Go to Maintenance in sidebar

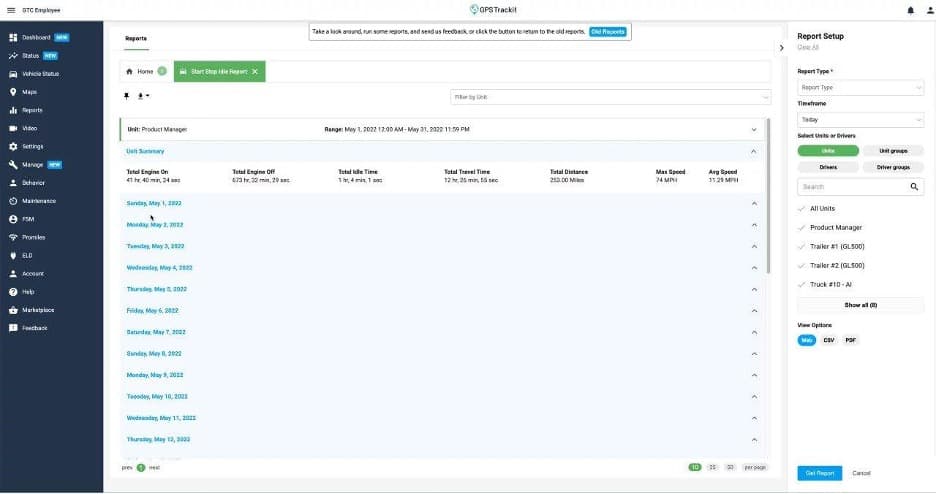(x=38, y=201)
